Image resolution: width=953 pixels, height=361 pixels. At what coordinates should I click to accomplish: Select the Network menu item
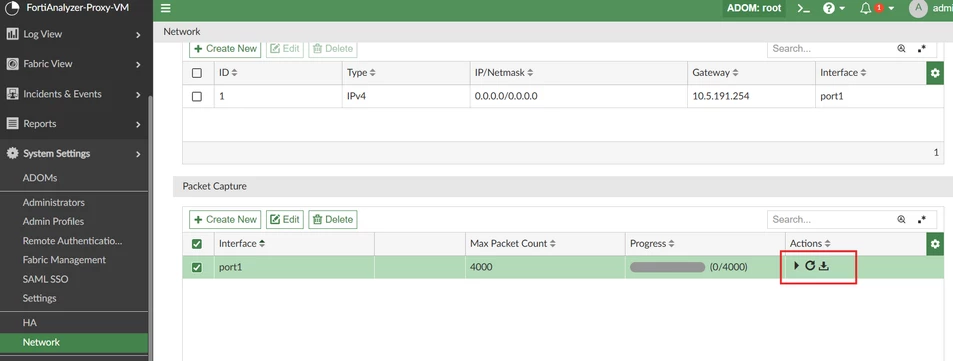(74, 342)
